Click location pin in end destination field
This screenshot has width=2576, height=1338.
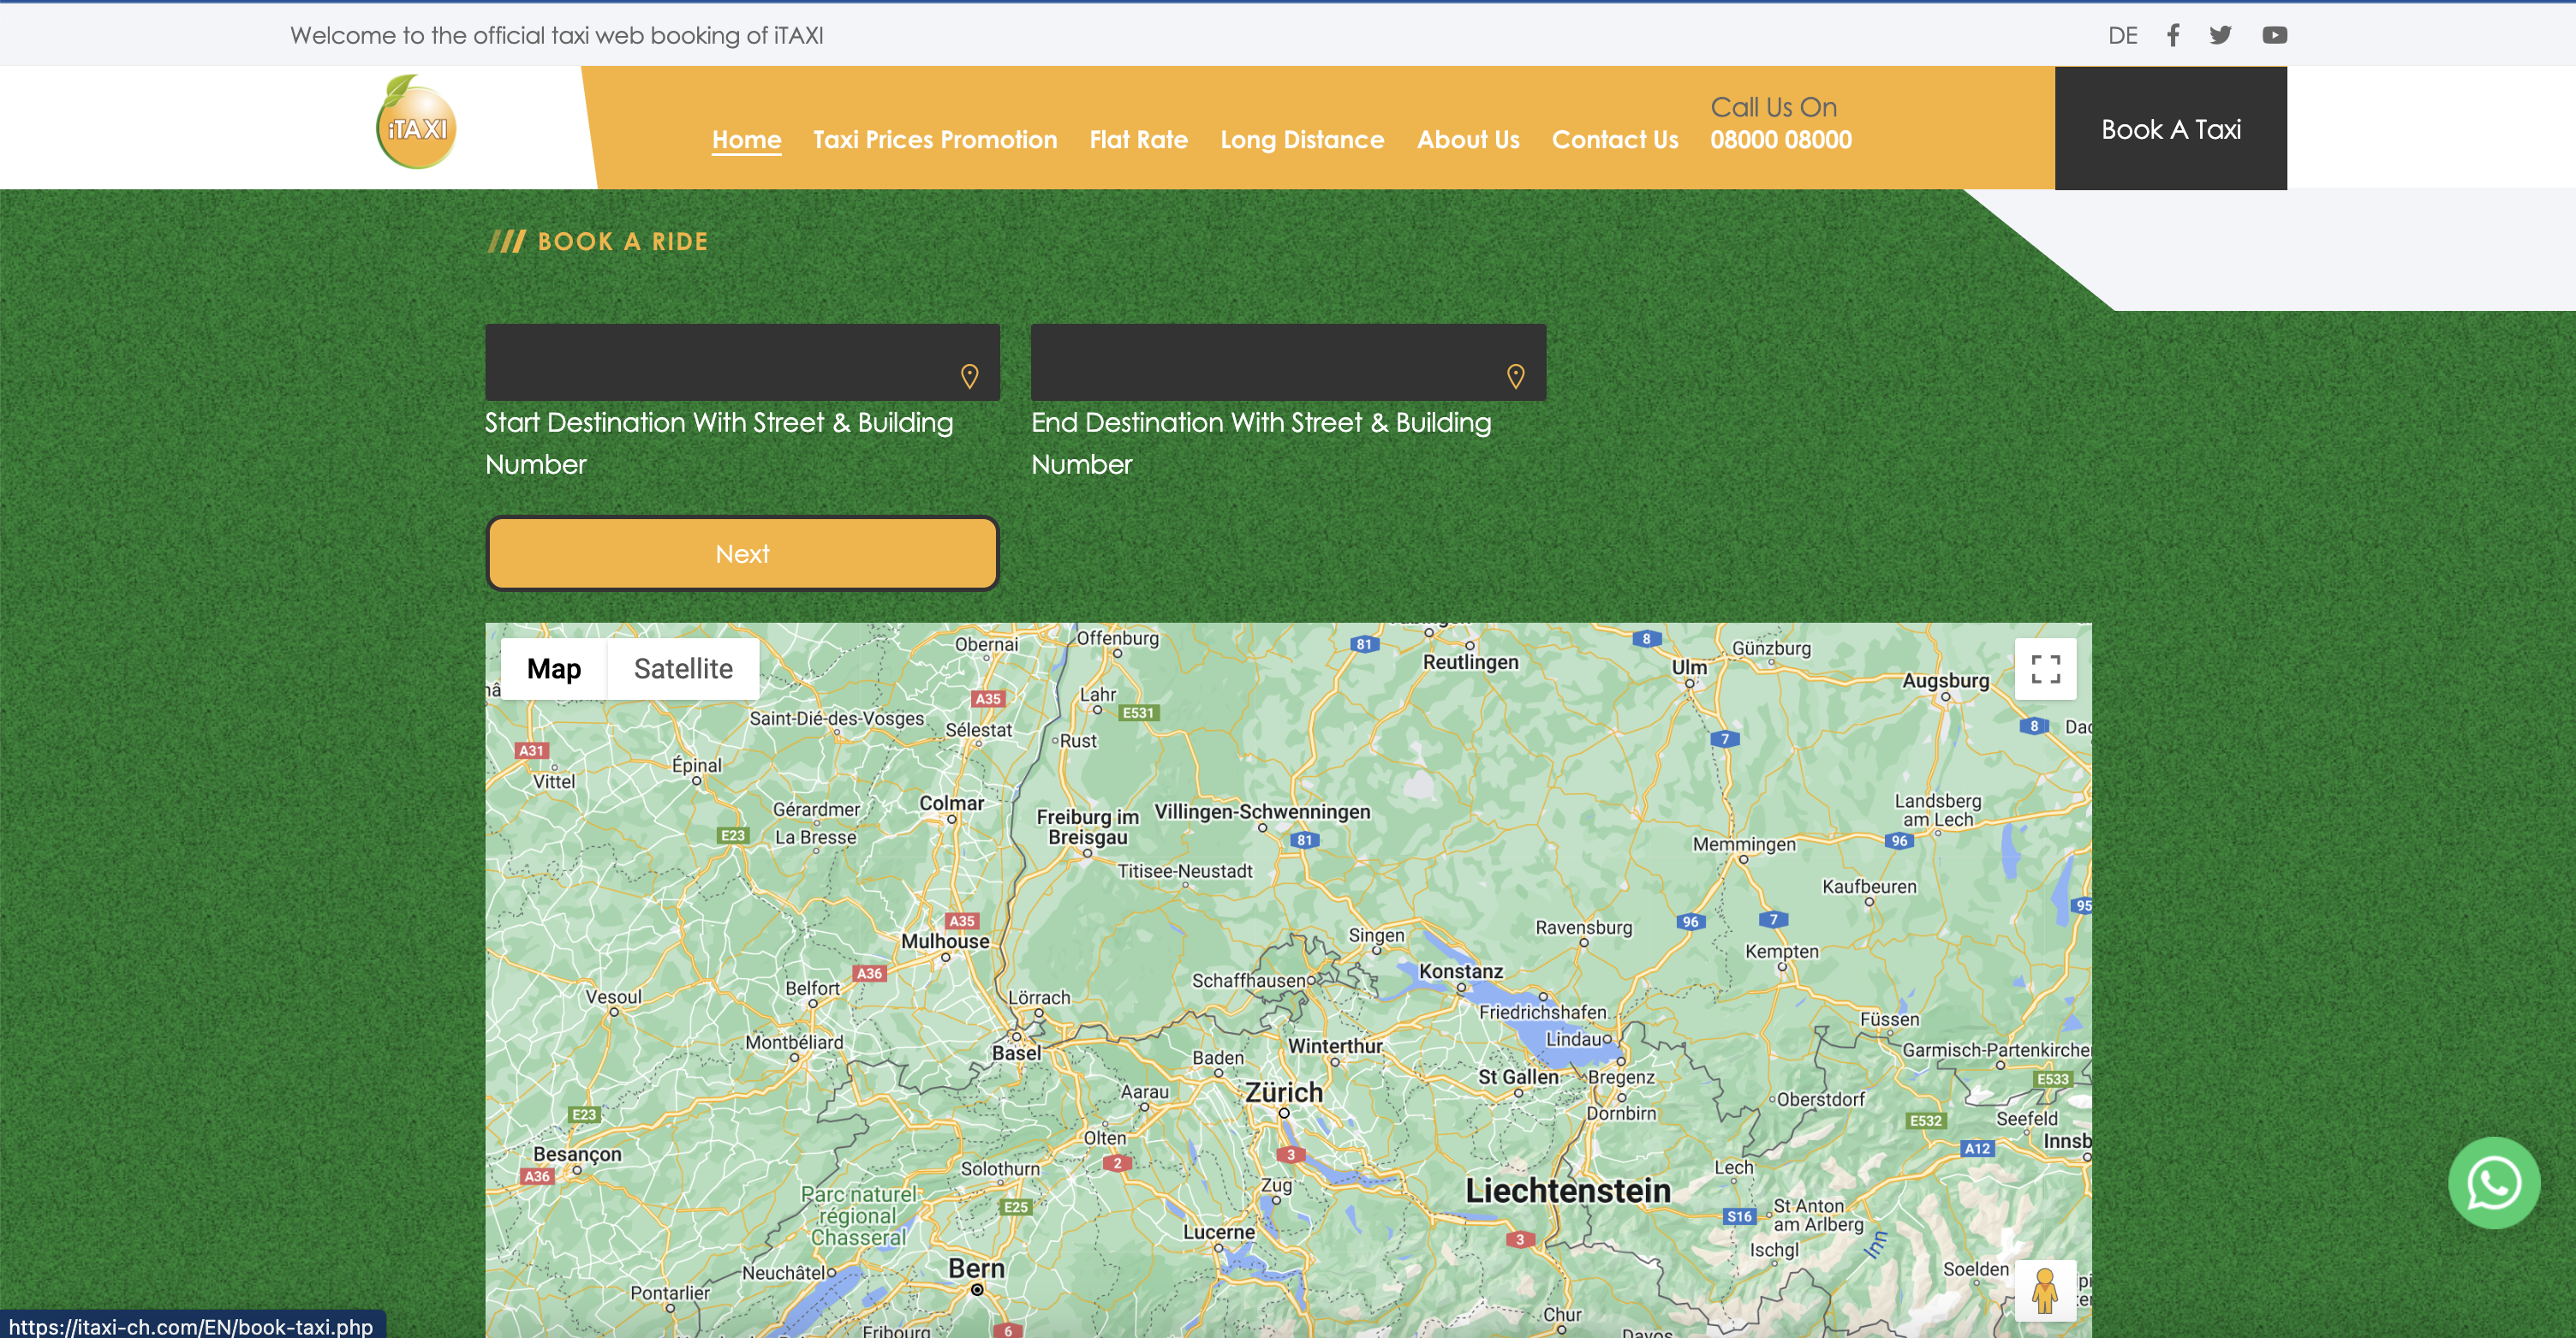pos(1515,376)
